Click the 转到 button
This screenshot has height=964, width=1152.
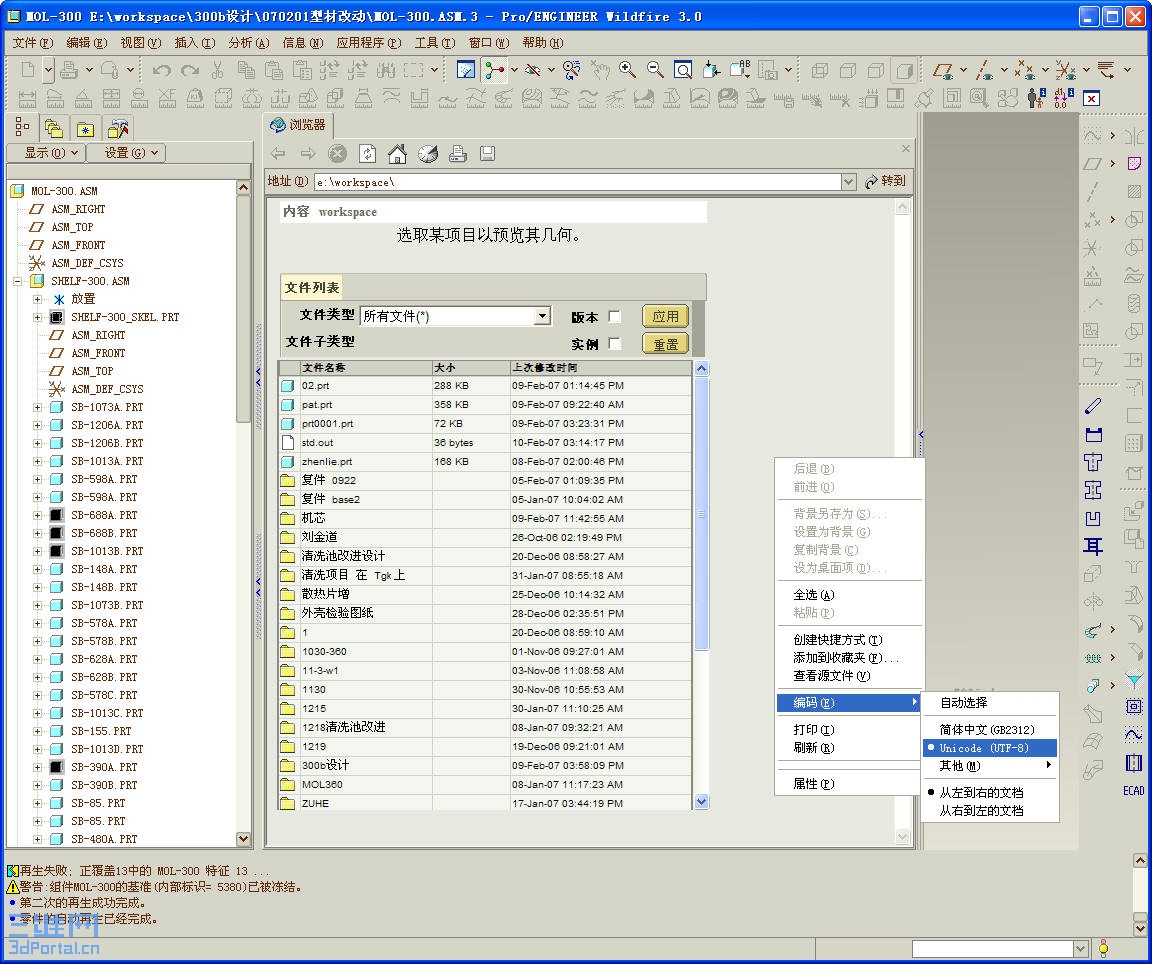tap(885, 181)
